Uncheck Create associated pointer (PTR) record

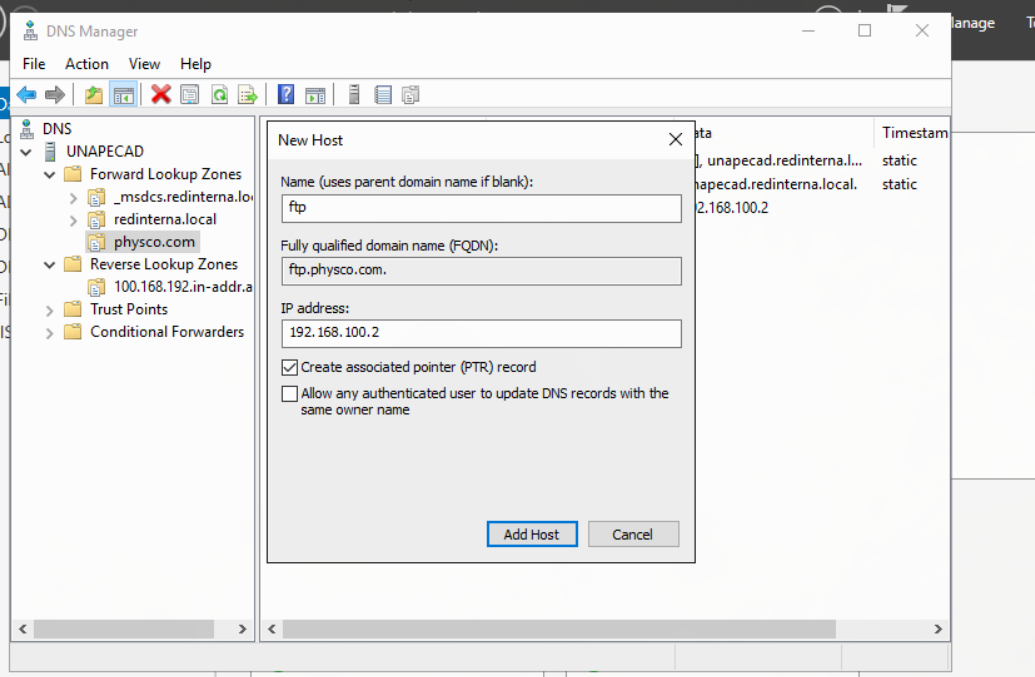tap(289, 367)
